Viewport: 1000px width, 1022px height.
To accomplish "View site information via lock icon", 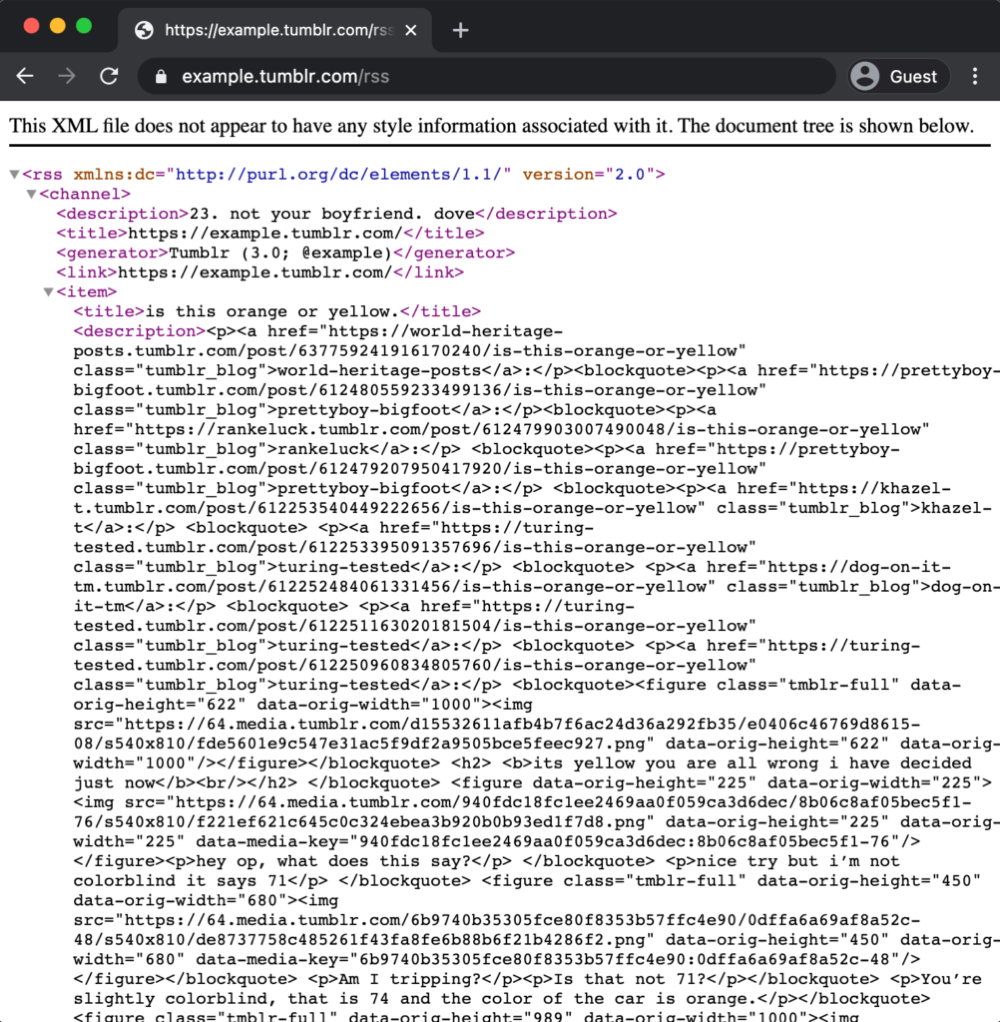I will pos(160,77).
